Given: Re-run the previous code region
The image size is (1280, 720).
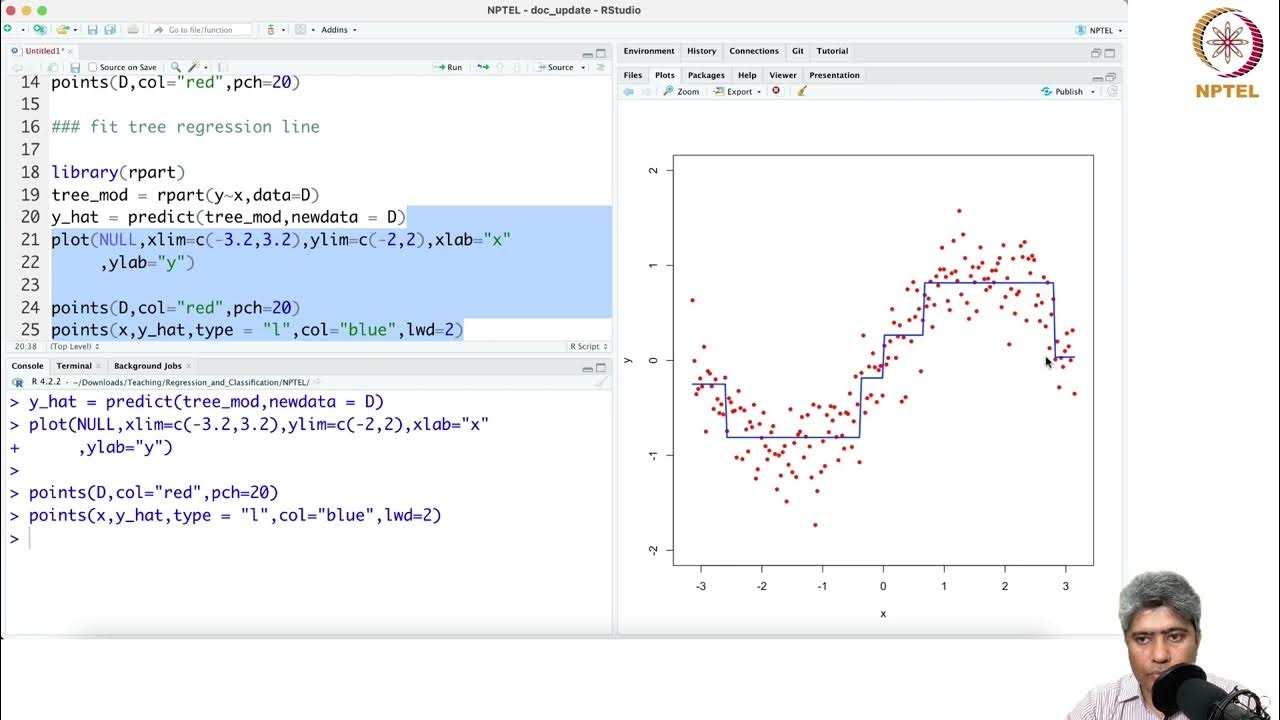Looking at the screenshot, I should (483, 67).
